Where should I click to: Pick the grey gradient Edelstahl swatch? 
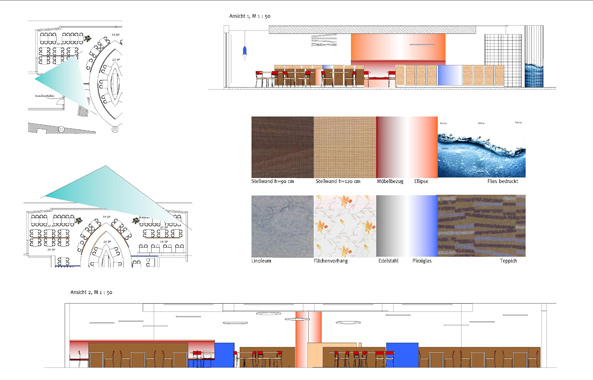point(391,226)
